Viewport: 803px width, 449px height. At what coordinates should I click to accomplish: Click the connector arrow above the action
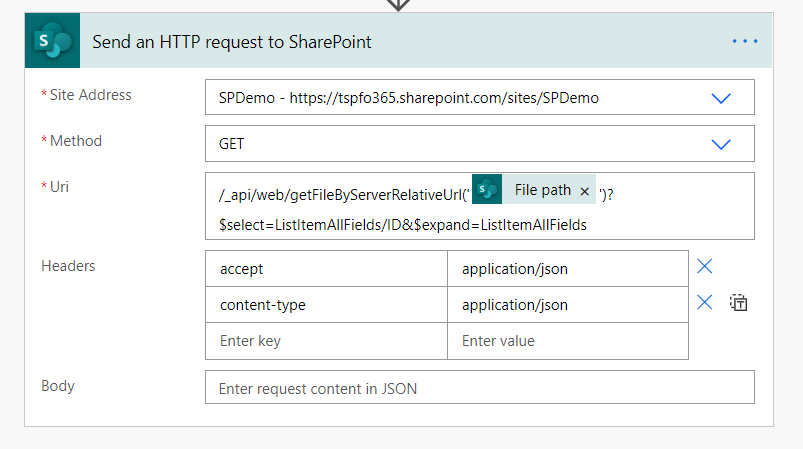pos(399,5)
